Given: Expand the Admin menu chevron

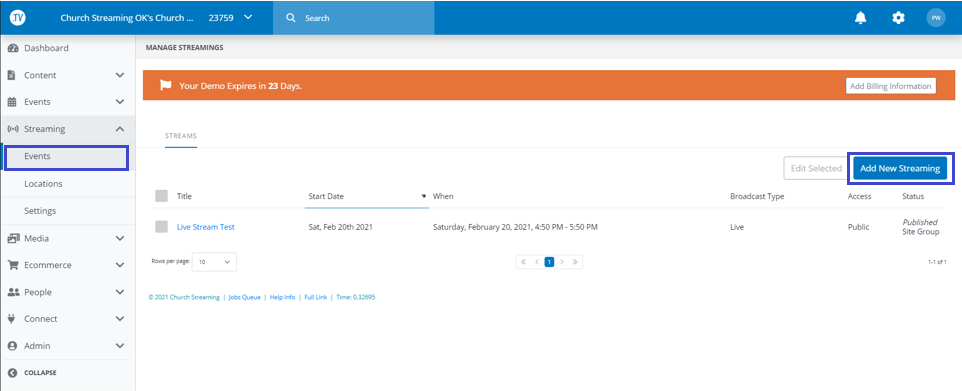Looking at the screenshot, I should pyautogui.click(x=120, y=346).
